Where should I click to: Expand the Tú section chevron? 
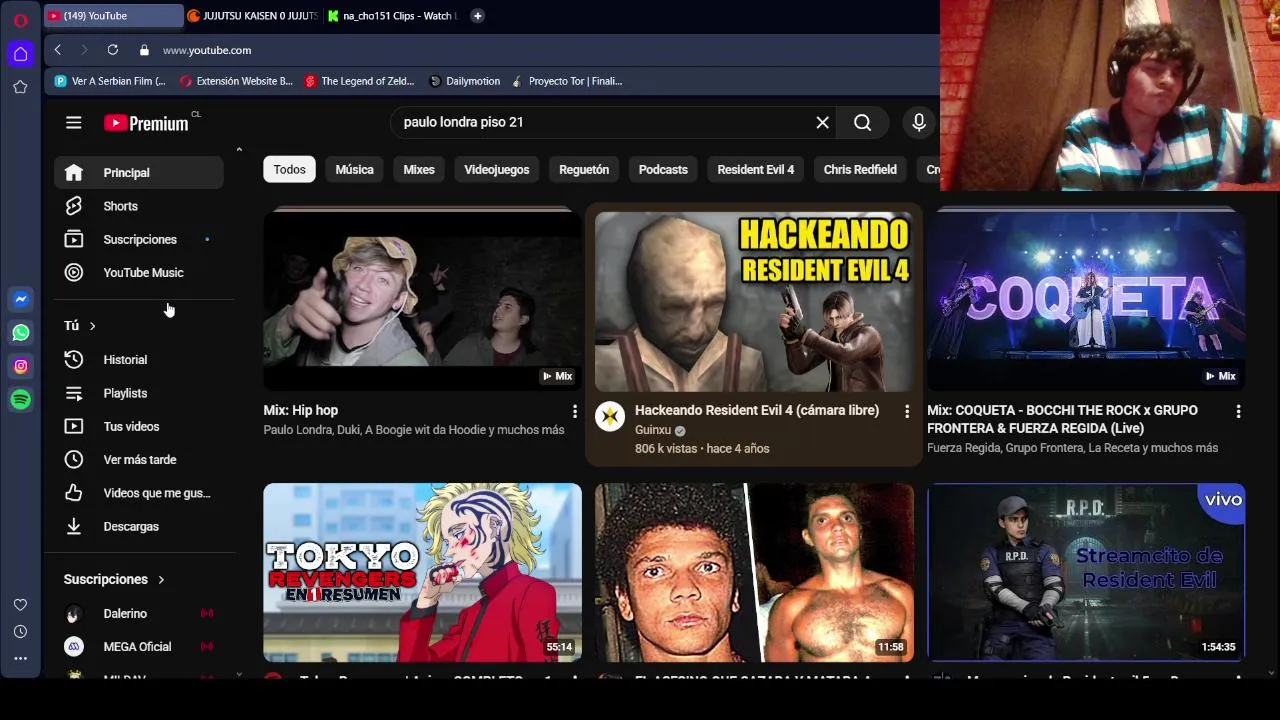(x=92, y=326)
